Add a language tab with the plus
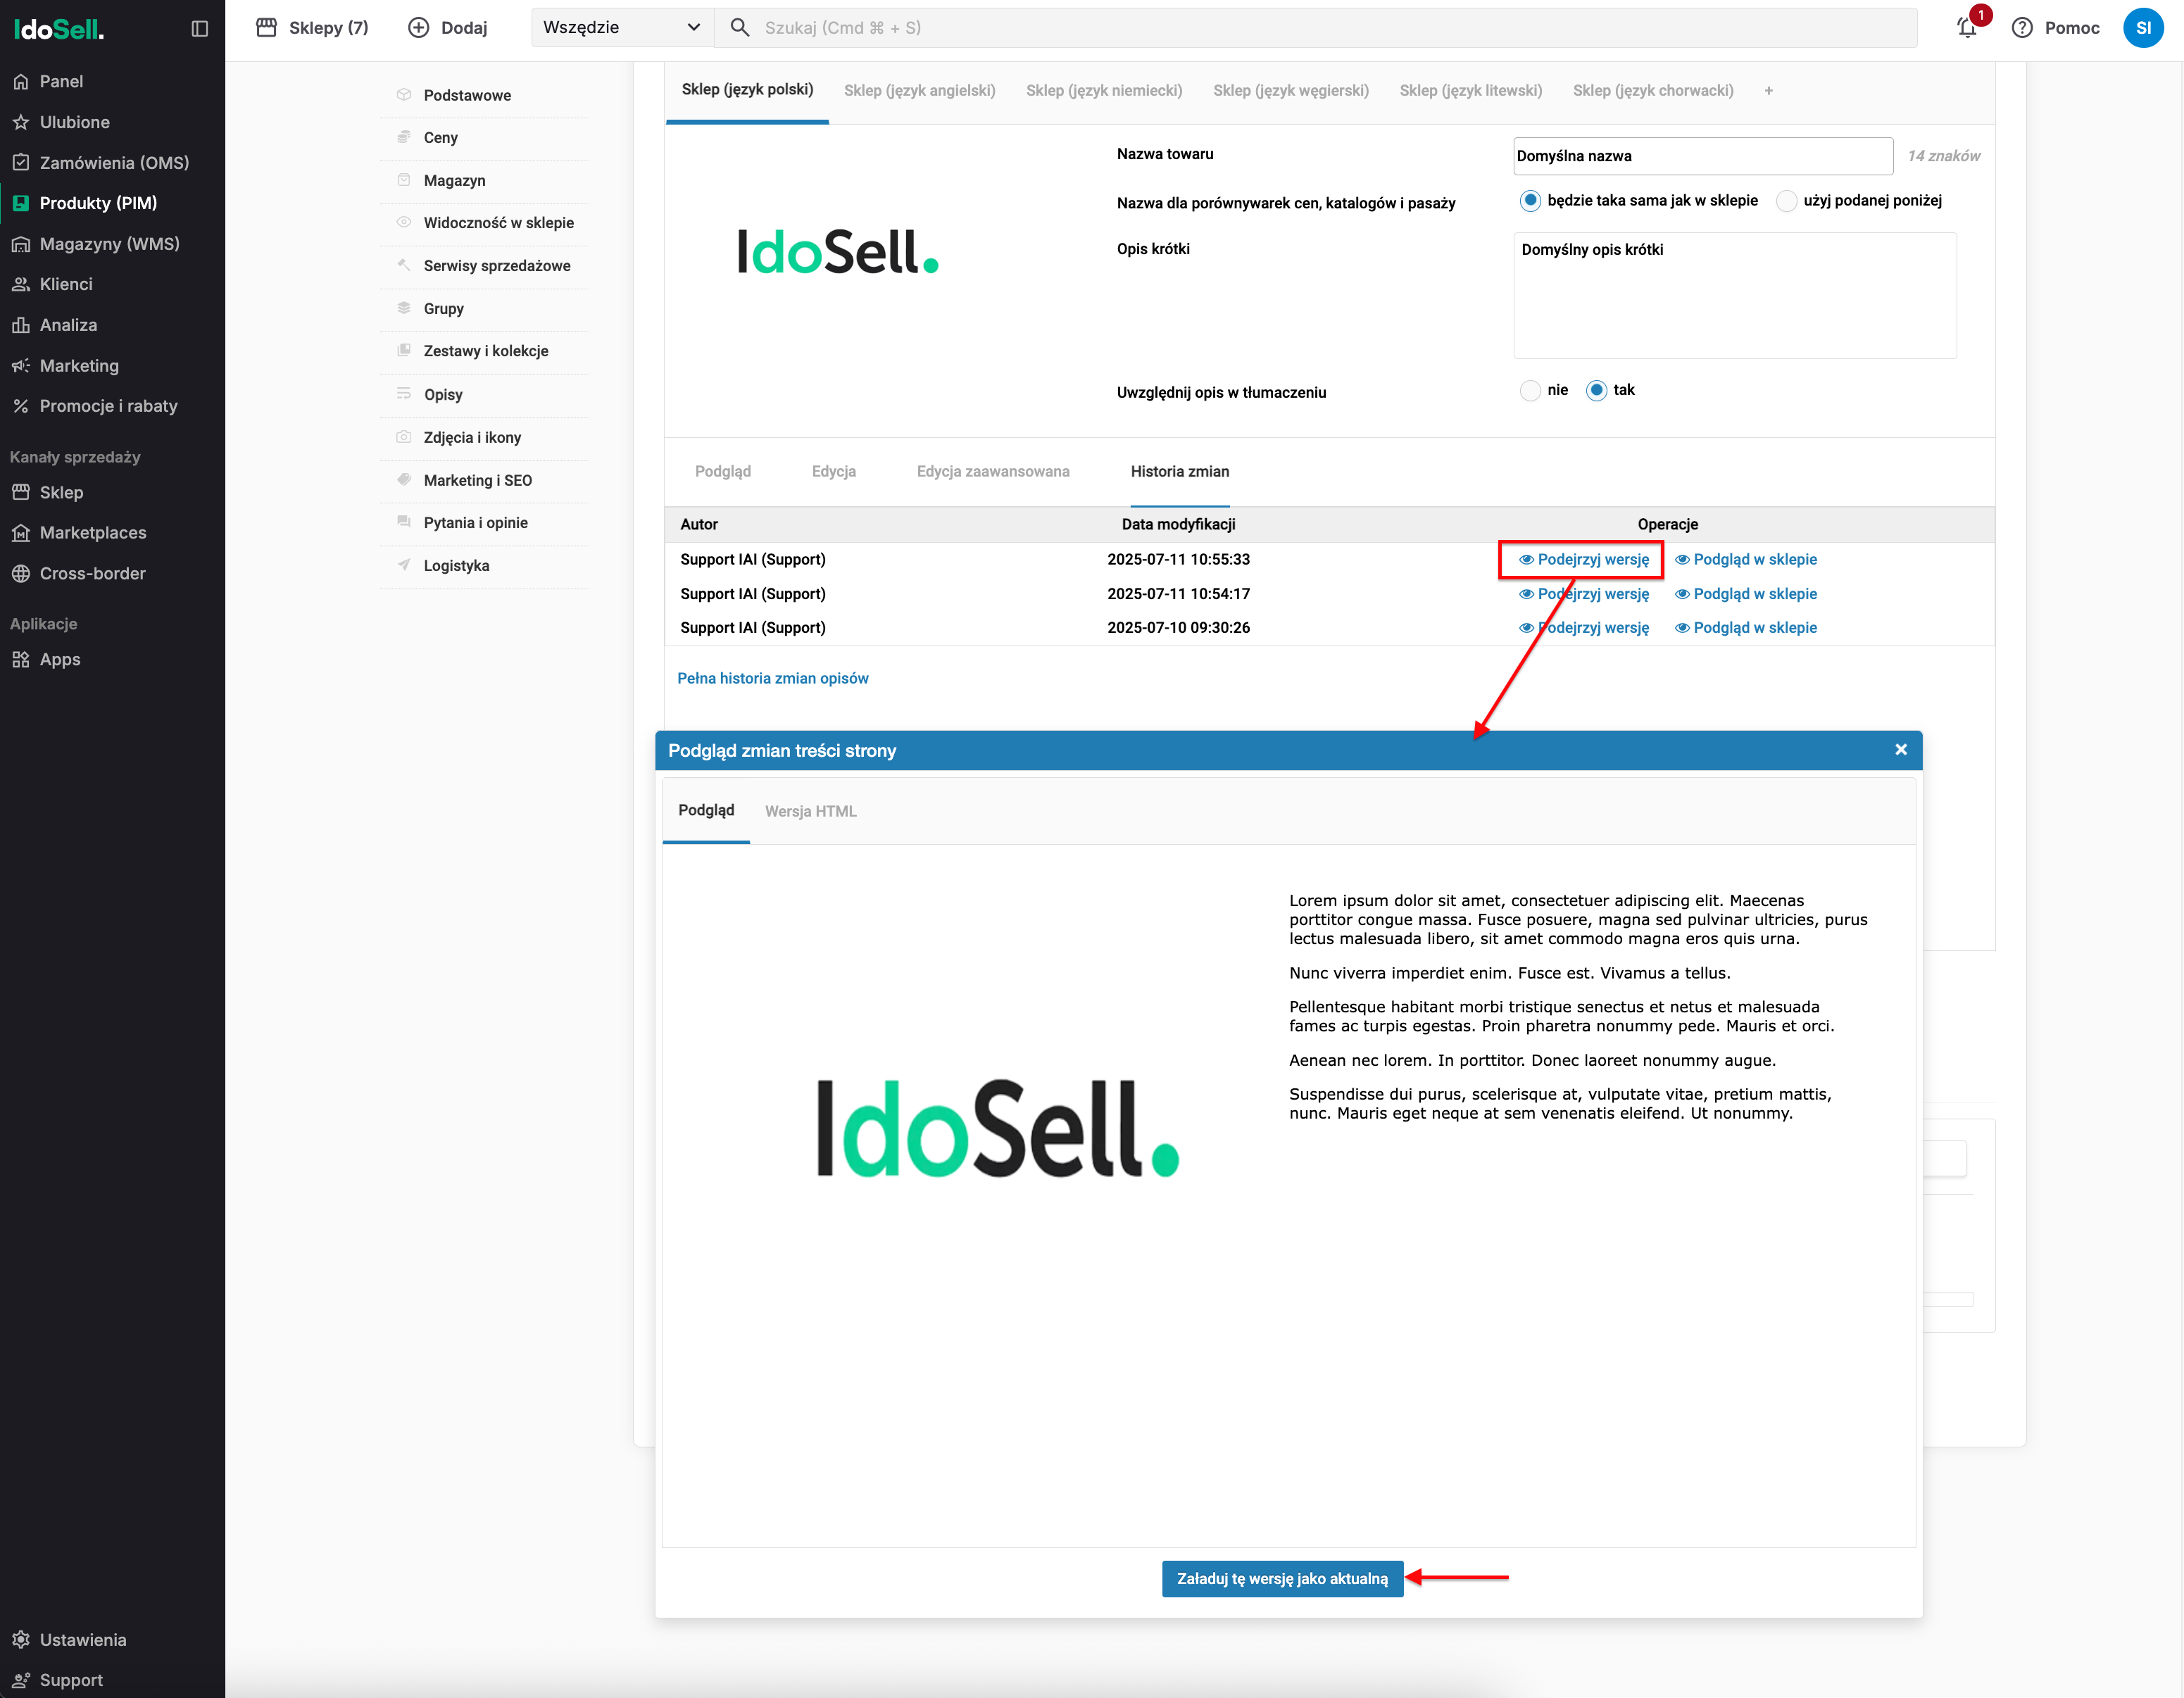This screenshot has height=1698, width=2184. point(1769,91)
